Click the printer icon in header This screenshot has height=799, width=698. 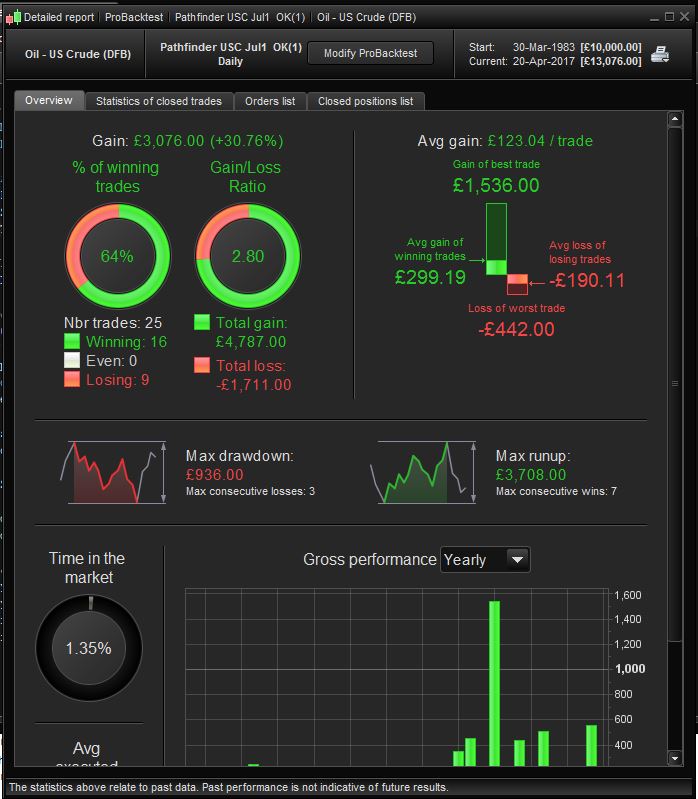pyautogui.click(x=660, y=54)
